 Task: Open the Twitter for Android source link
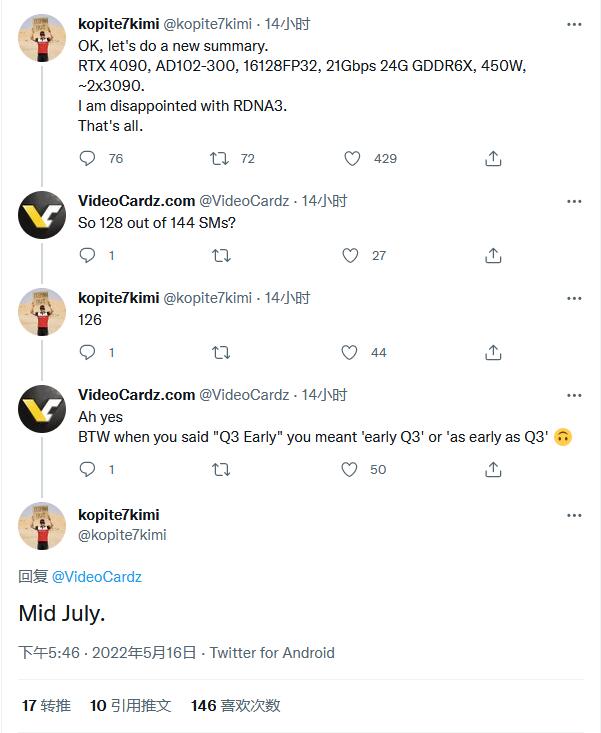coord(272,653)
